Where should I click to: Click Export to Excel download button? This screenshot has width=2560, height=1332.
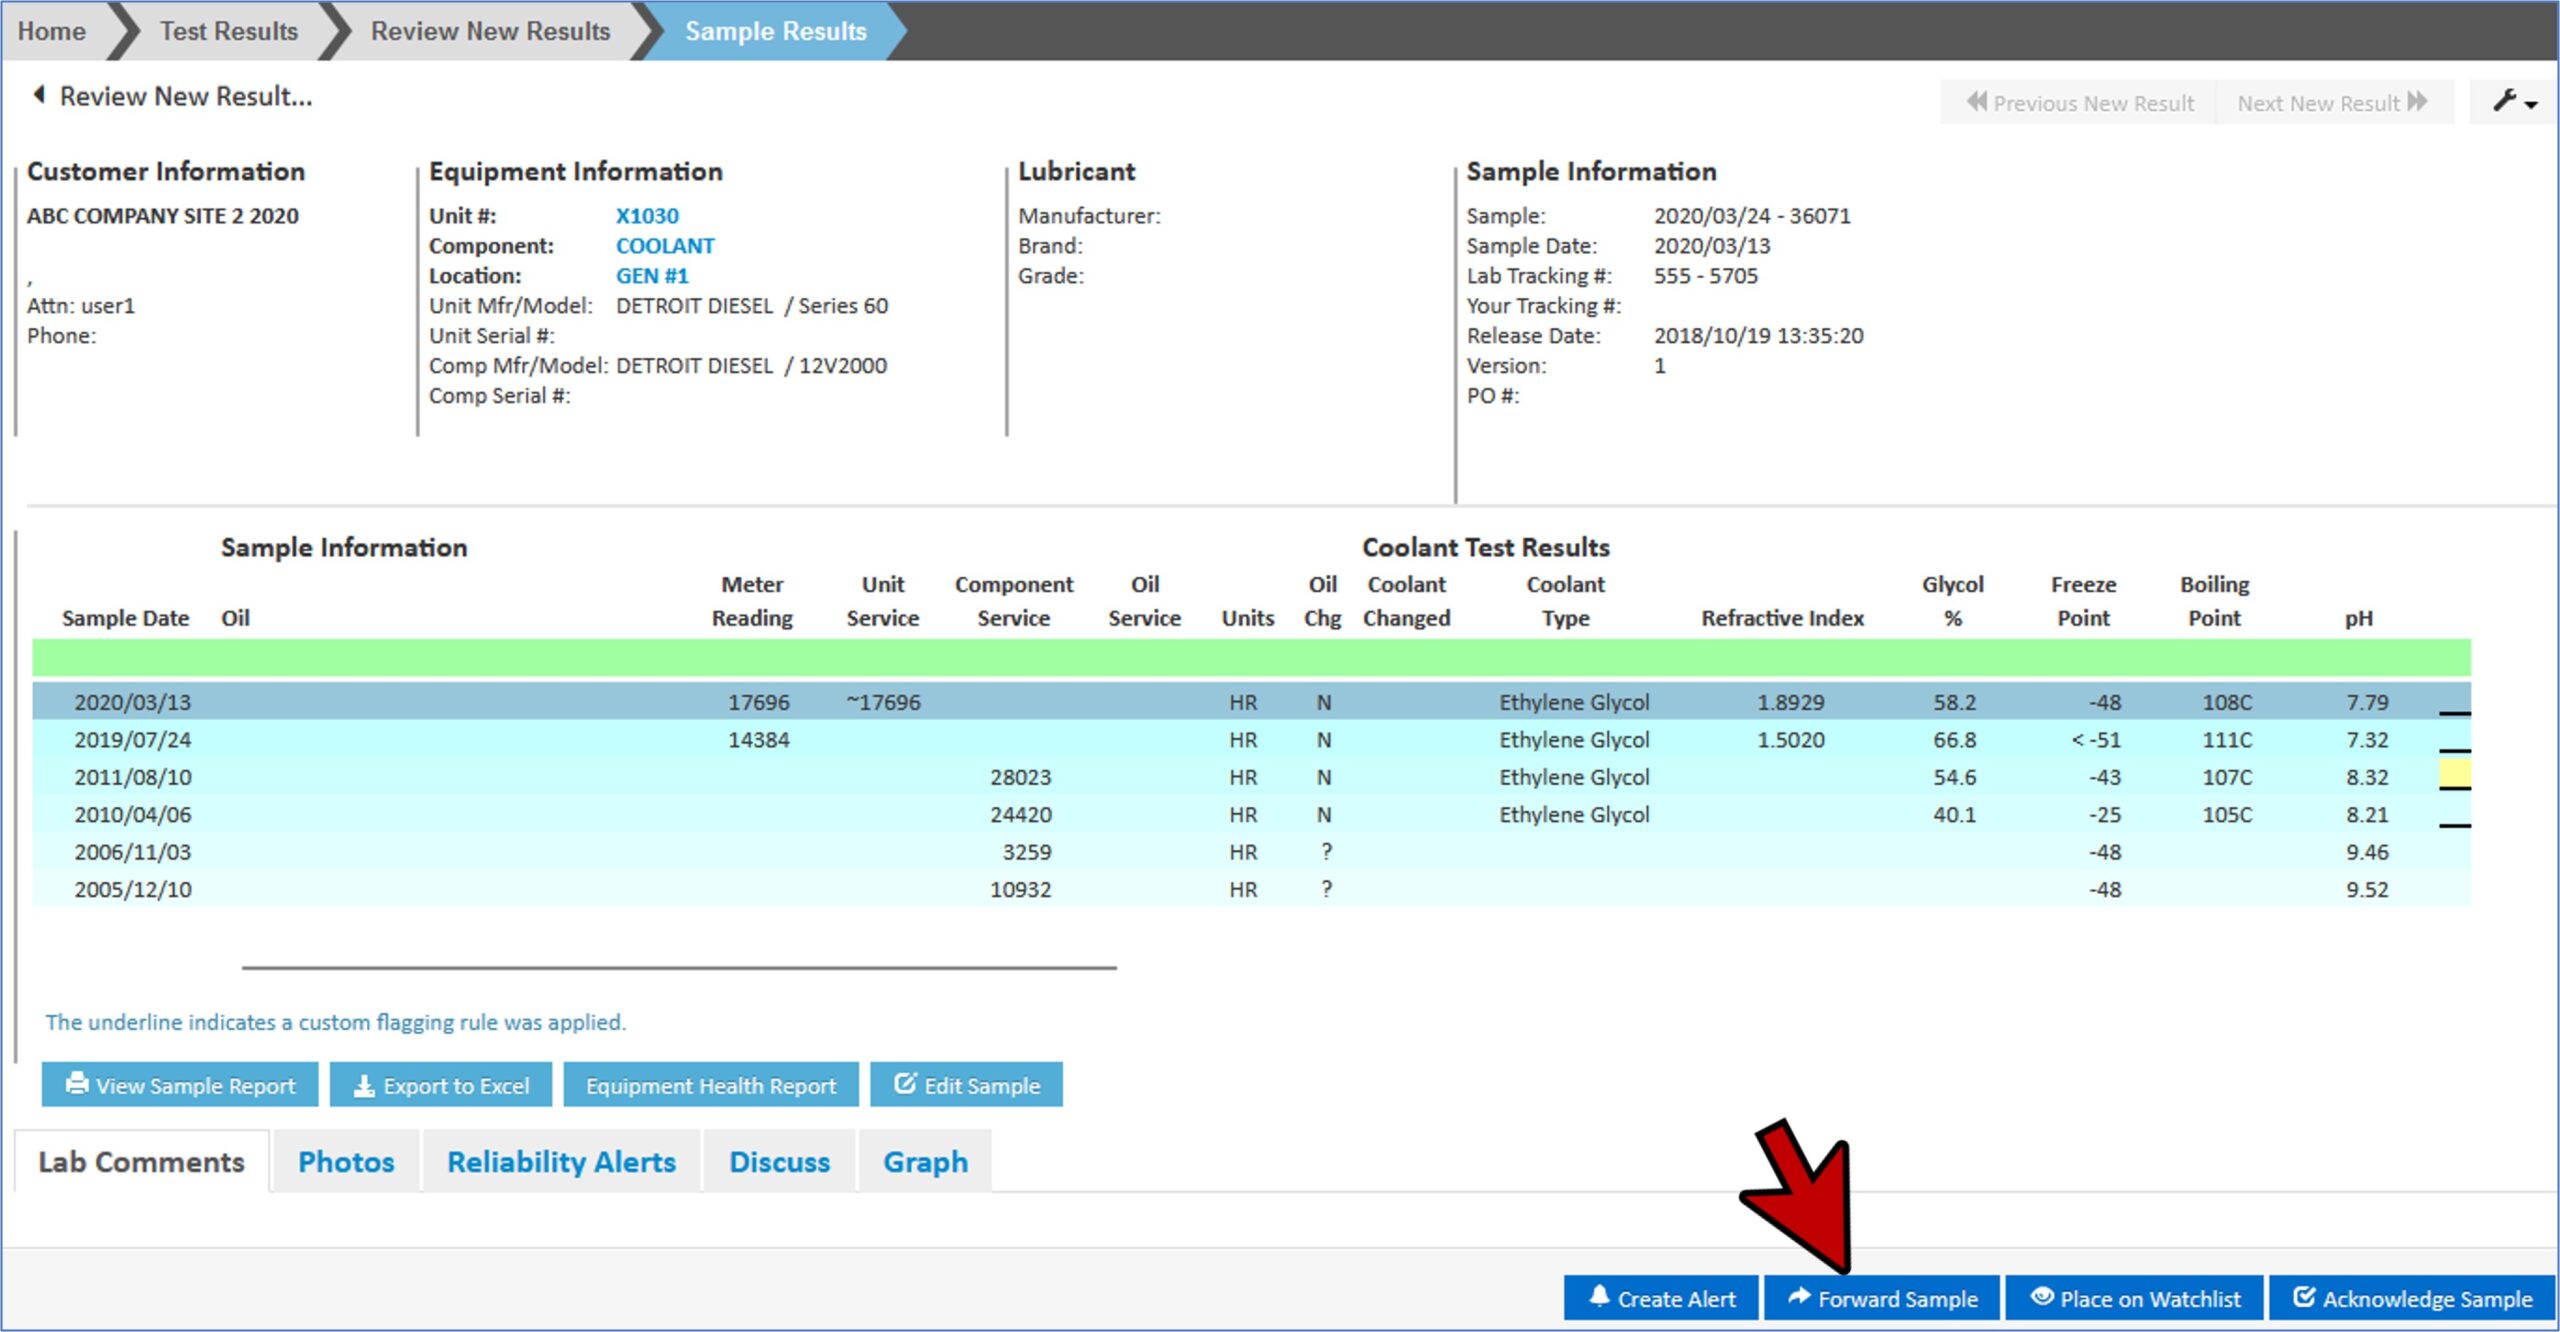pyautogui.click(x=441, y=1085)
